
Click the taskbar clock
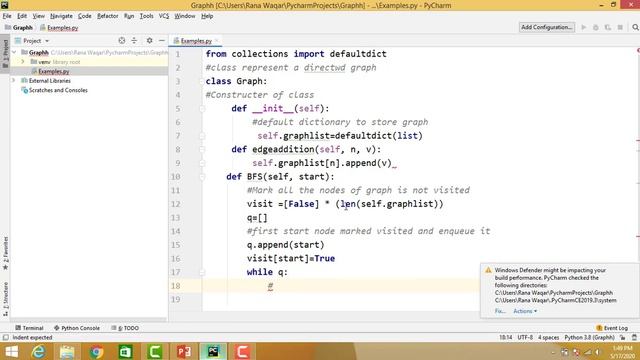point(623,352)
